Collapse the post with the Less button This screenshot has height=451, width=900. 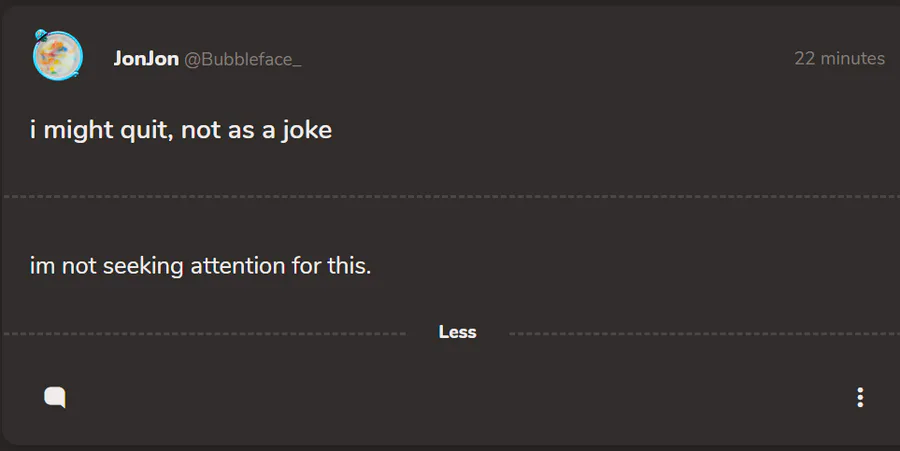point(457,332)
